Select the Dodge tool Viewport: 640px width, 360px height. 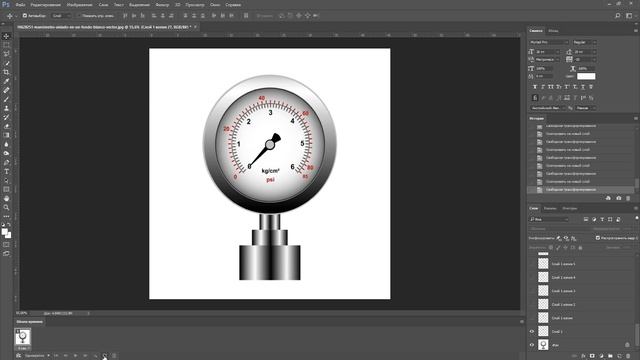[6, 153]
